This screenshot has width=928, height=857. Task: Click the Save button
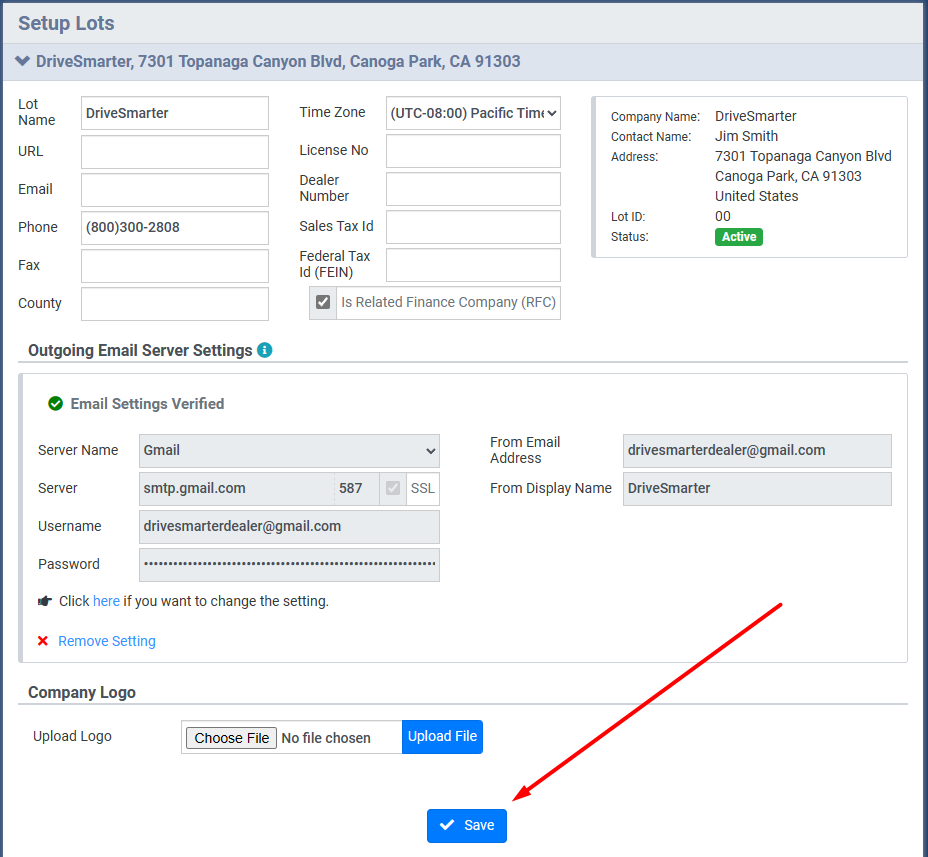467,825
